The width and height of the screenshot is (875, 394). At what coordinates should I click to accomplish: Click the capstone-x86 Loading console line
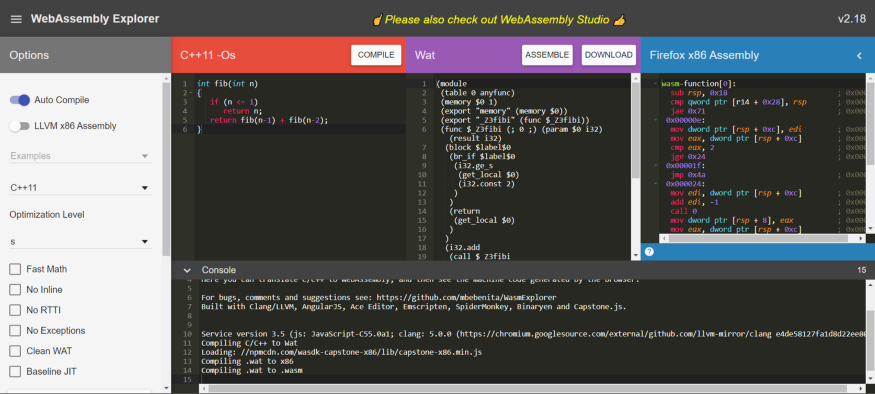coord(342,352)
